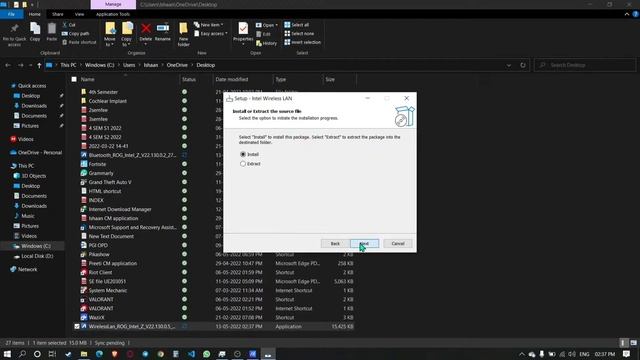Select 3D Objects under This PC
The width and height of the screenshot is (640, 360).
point(33,176)
